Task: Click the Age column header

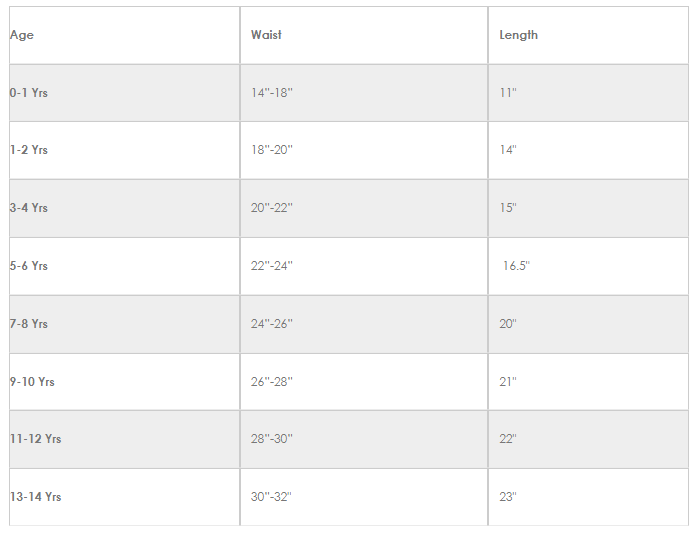Action: pos(22,35)
